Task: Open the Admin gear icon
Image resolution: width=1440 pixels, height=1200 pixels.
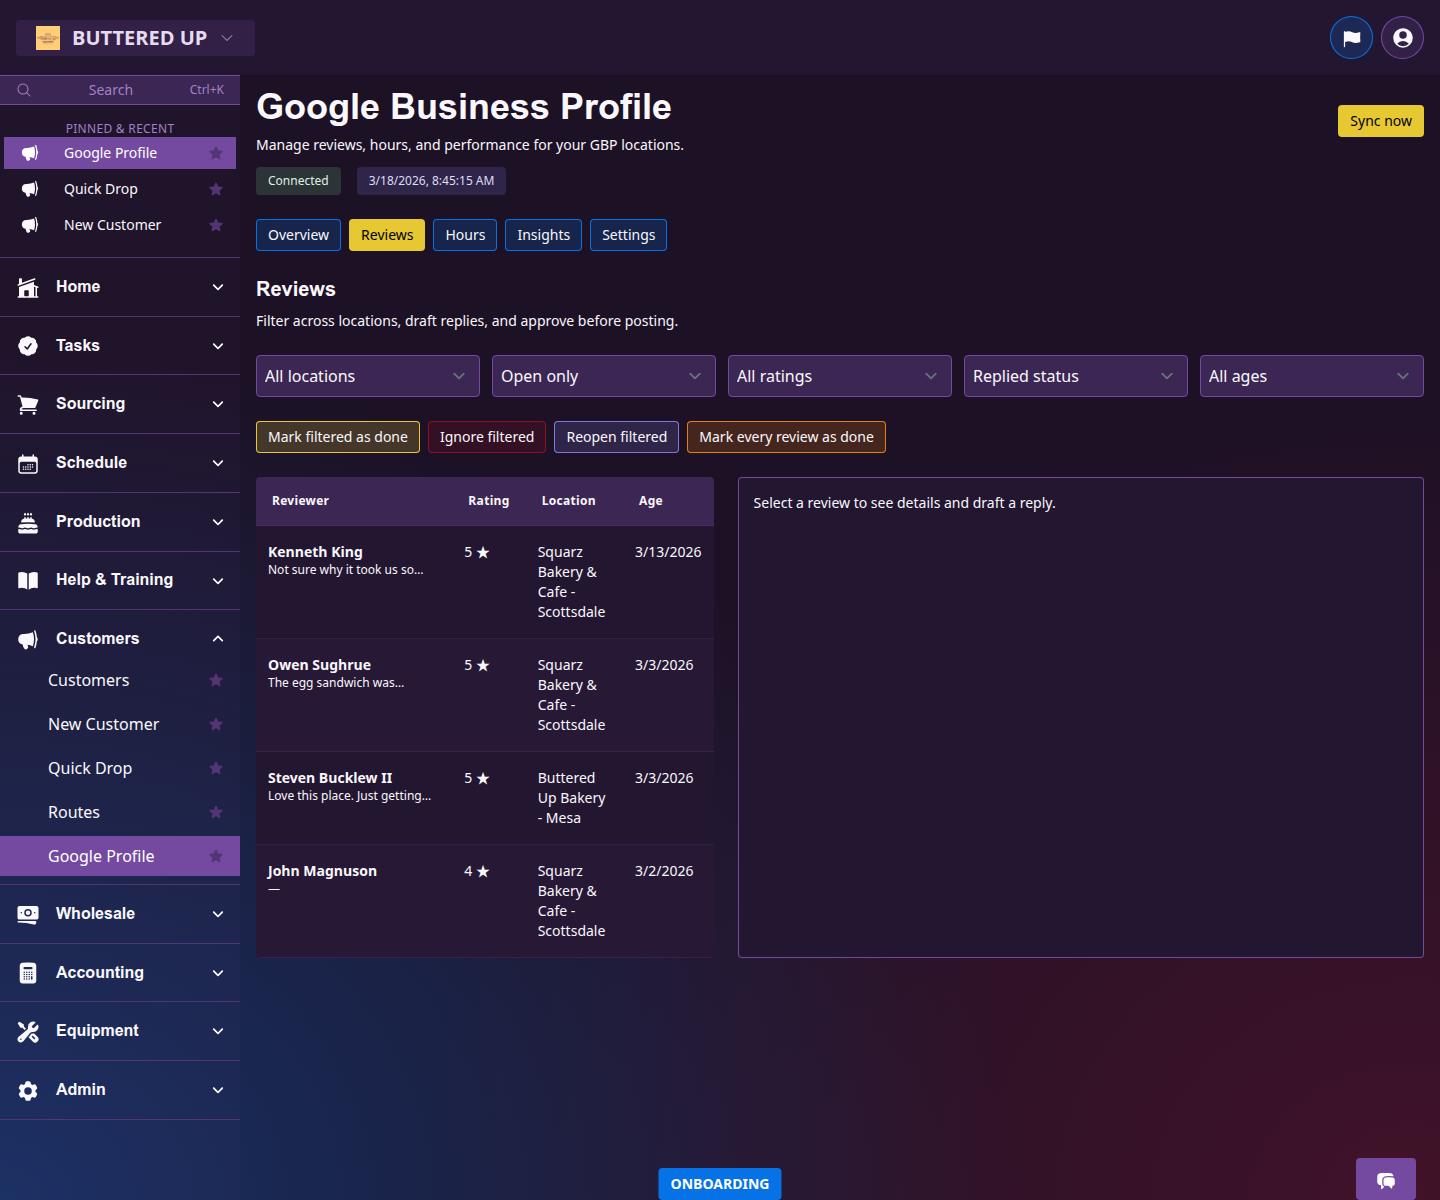Action: (x=27, y=1090)
